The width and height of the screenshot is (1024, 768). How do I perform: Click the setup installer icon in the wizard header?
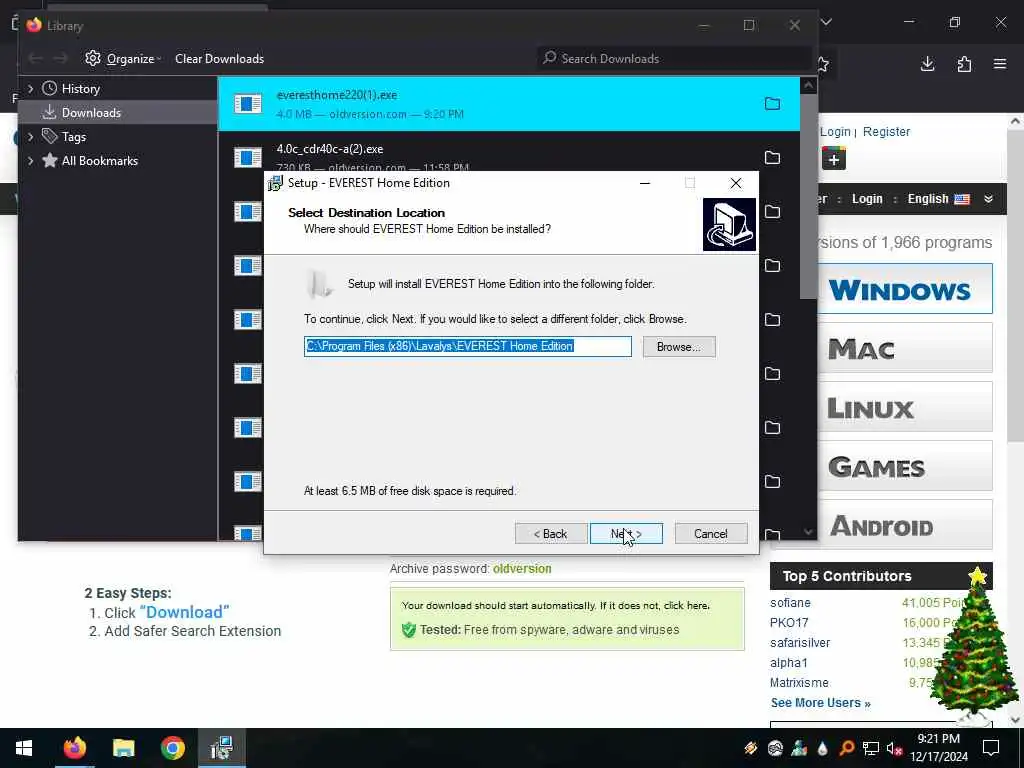coord(729,225)
